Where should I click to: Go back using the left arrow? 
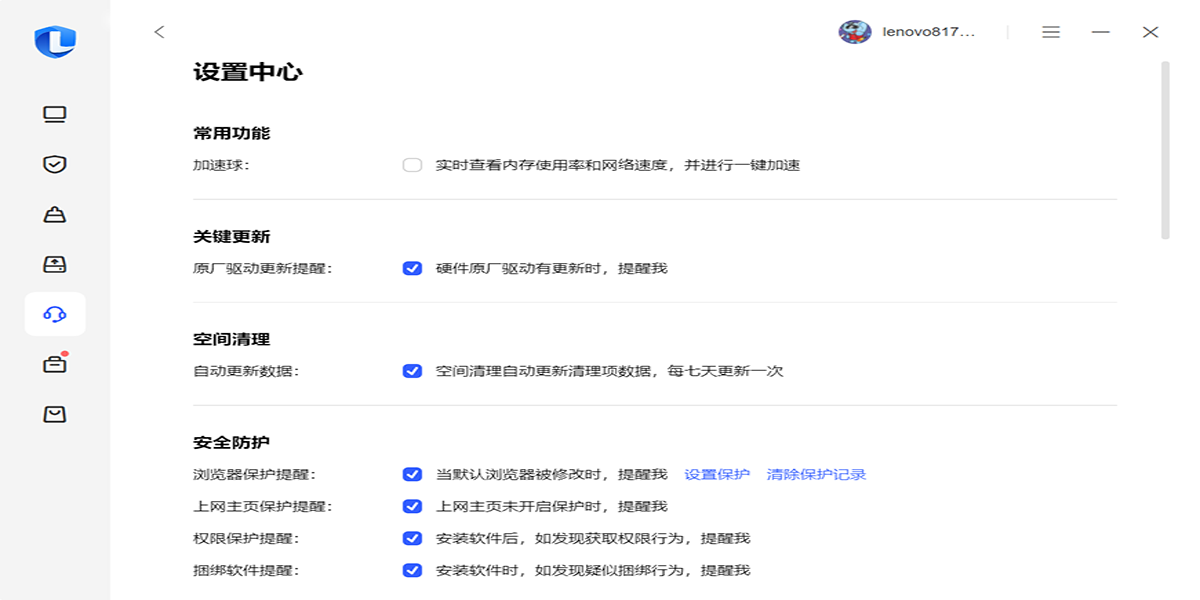(x=159, y=32)
